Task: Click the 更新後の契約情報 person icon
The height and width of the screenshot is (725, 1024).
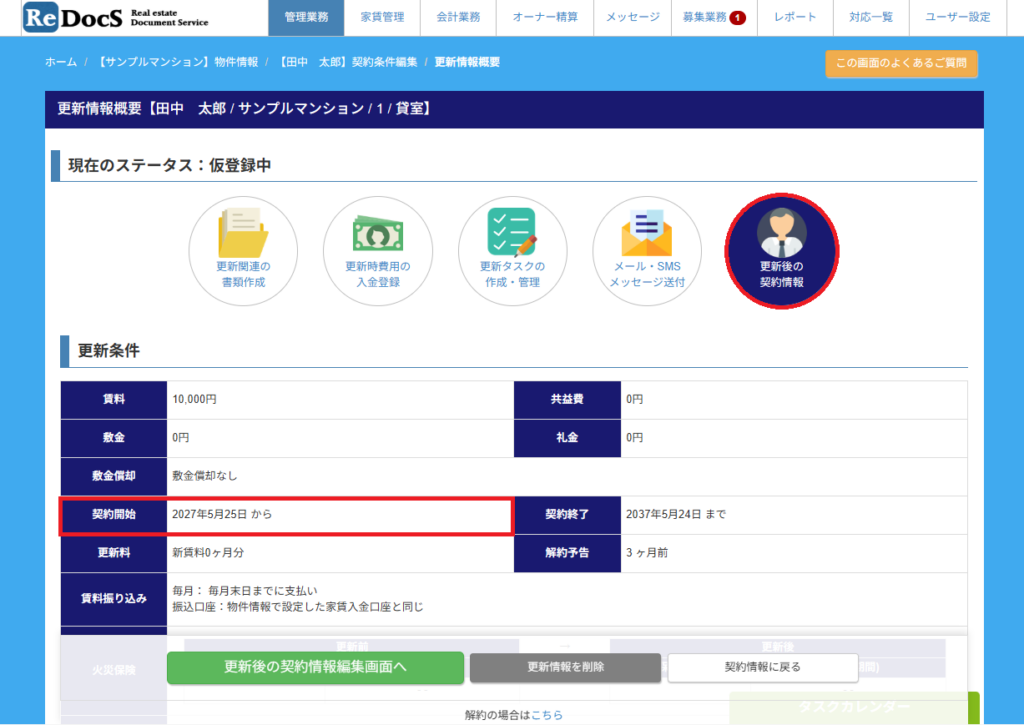Action: pos(782,251)
